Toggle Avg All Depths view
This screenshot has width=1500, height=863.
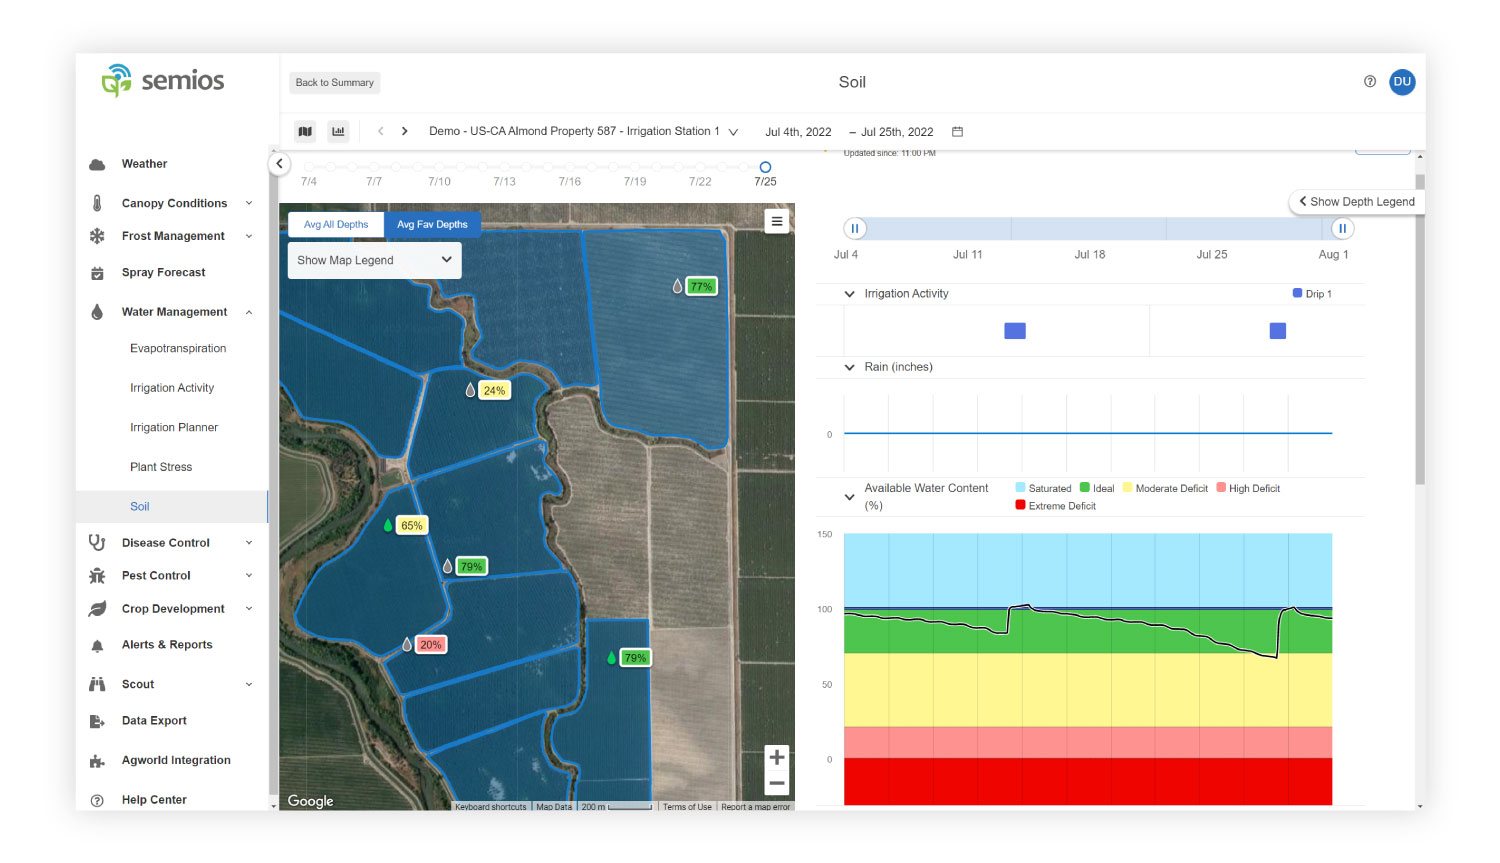(336, 225)
